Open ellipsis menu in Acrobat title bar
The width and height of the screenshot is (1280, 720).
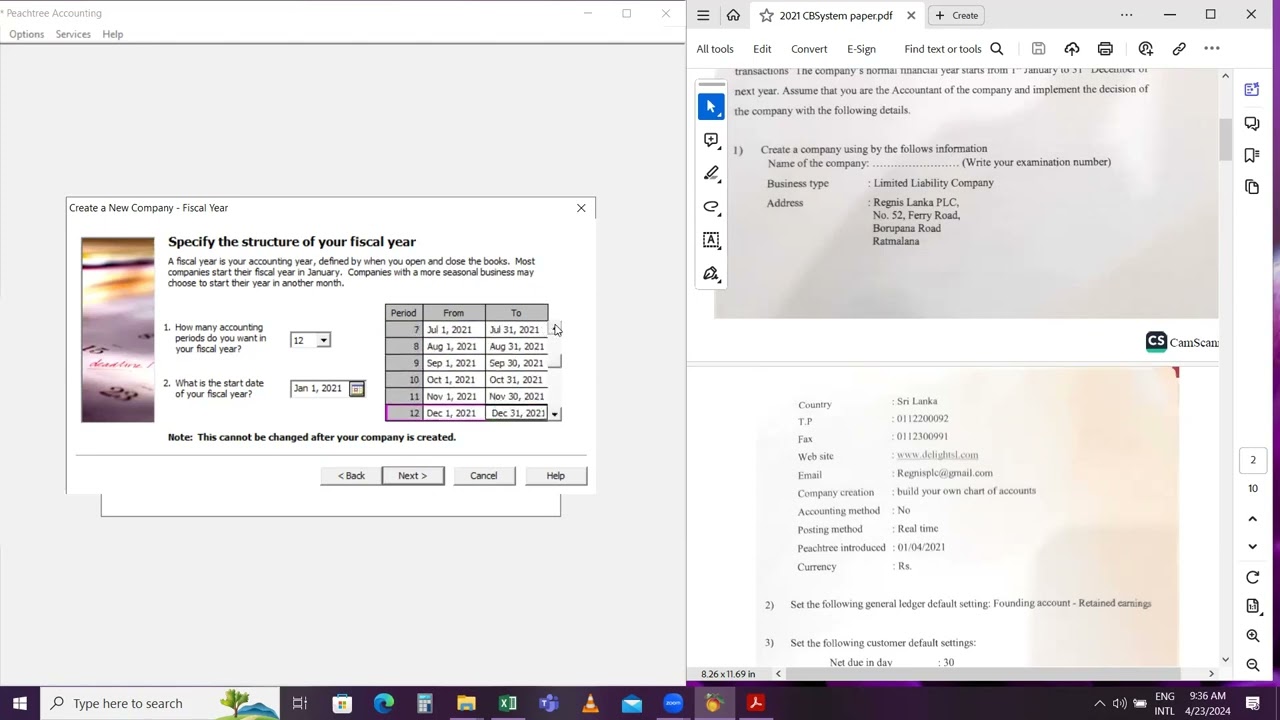[x=1126, y=15]
